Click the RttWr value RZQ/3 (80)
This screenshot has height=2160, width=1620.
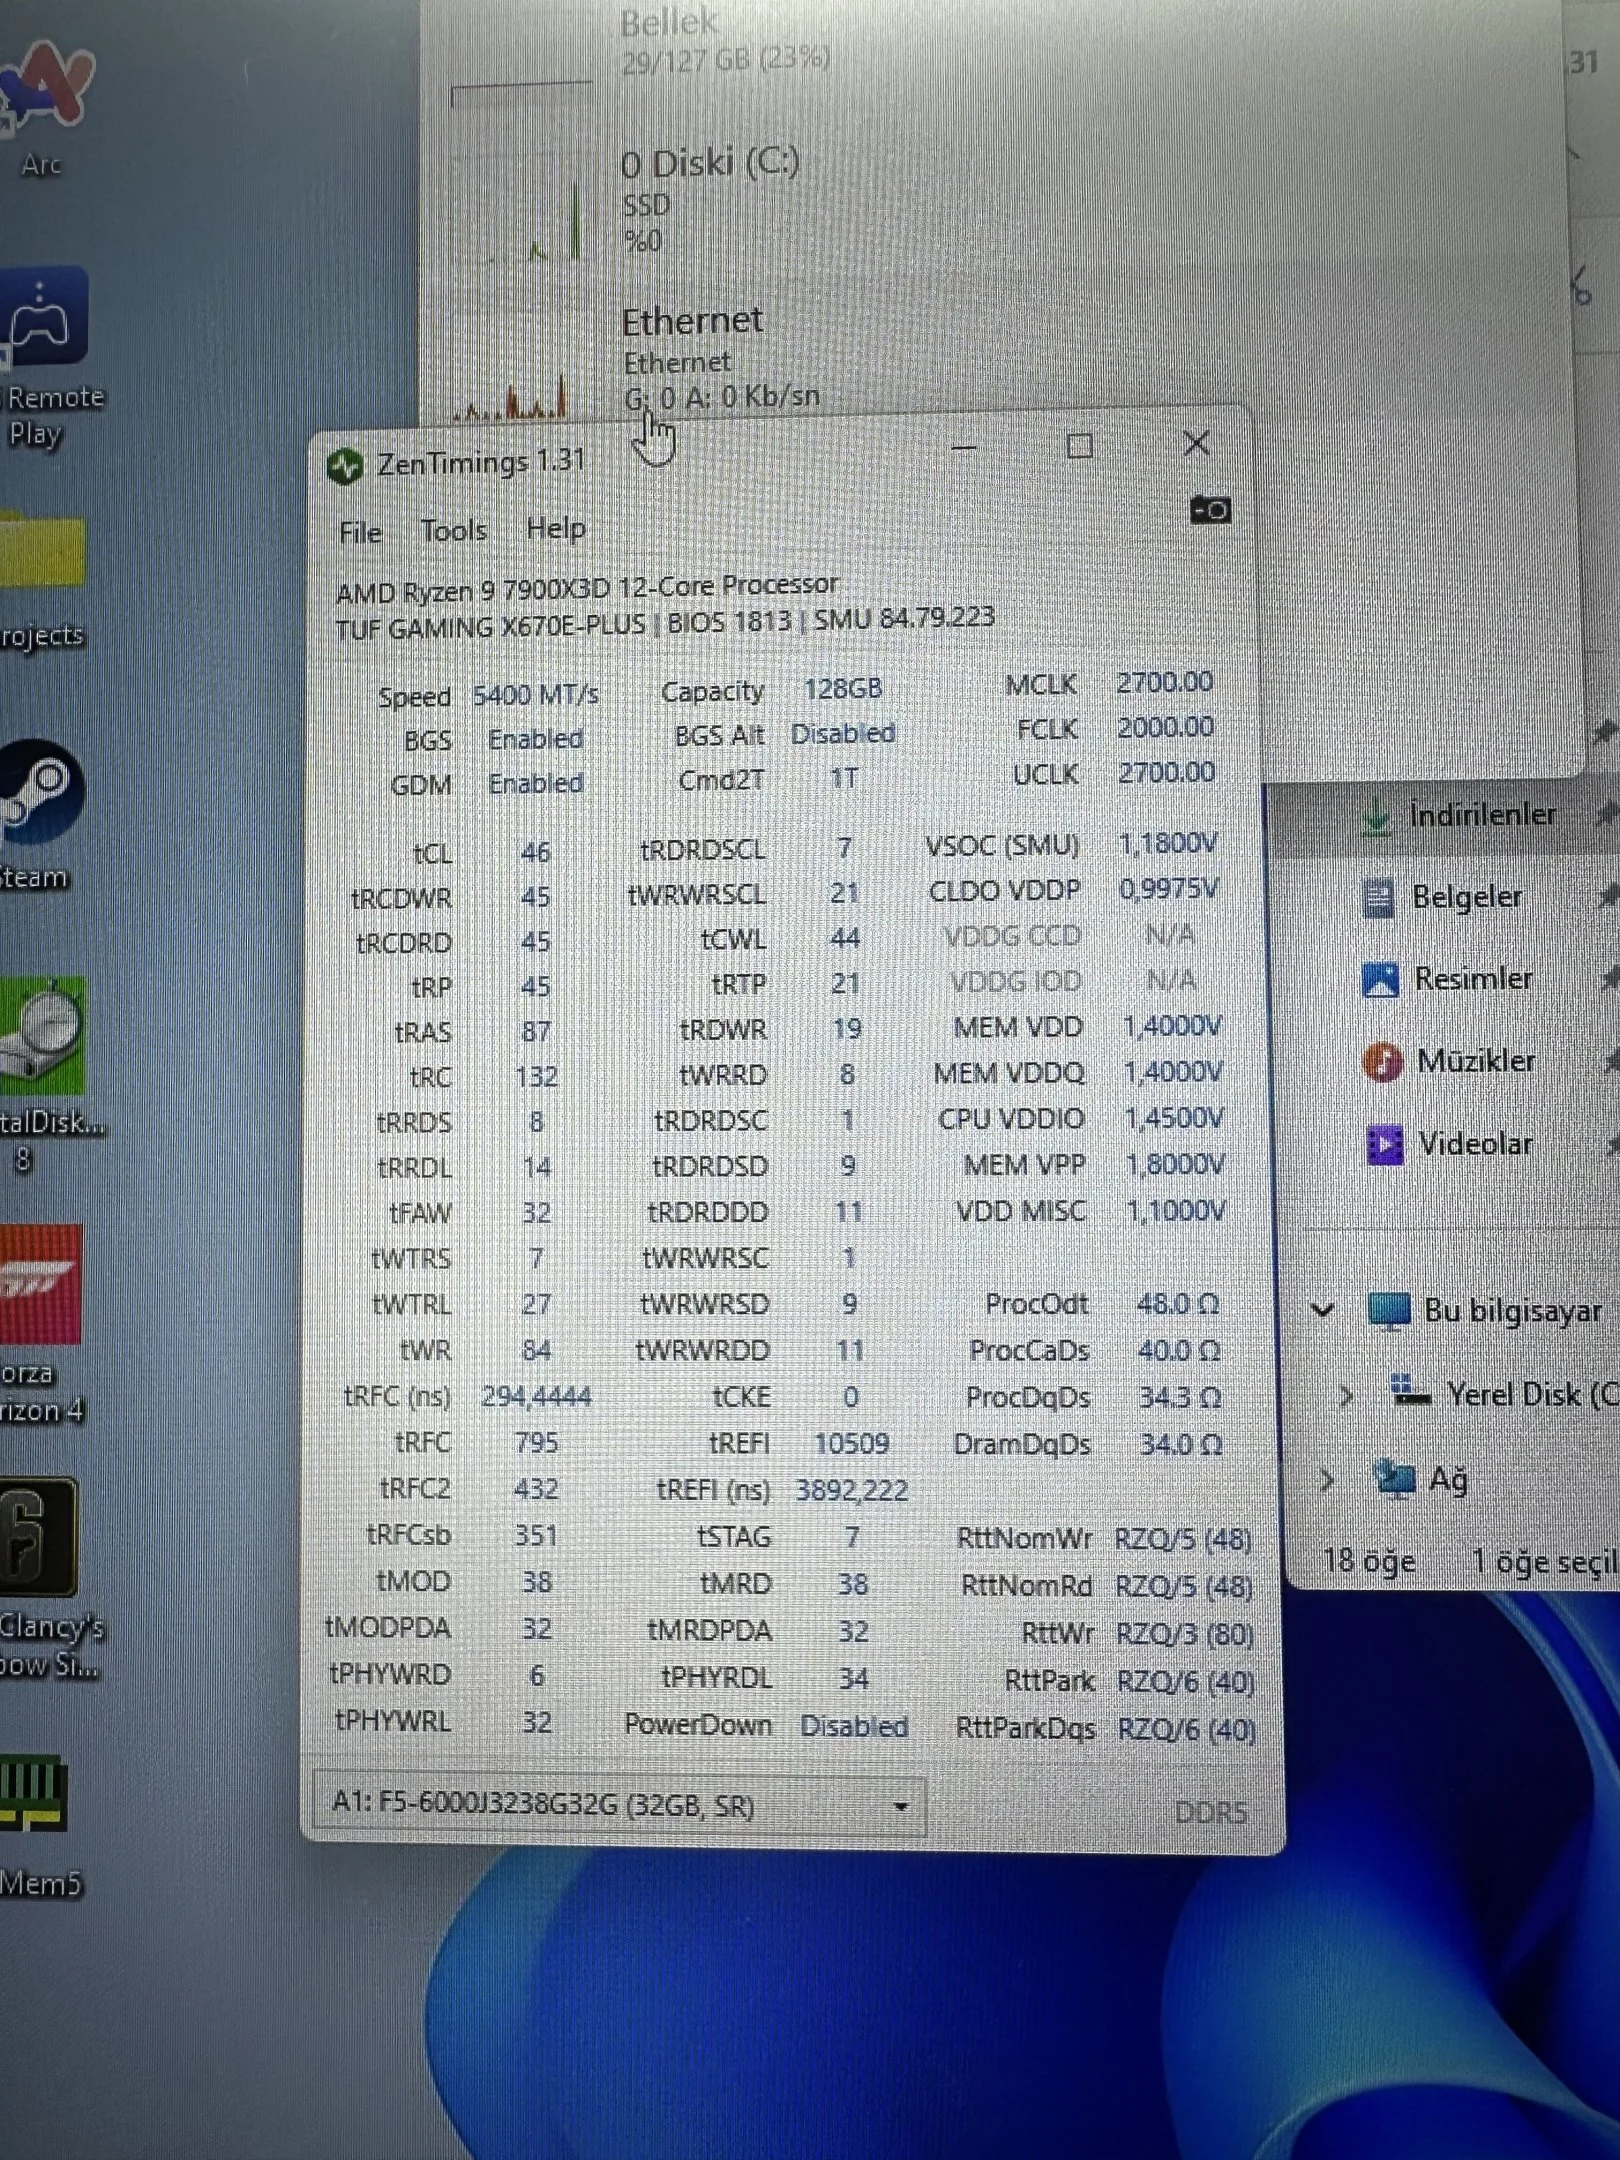point(1185,1634)
